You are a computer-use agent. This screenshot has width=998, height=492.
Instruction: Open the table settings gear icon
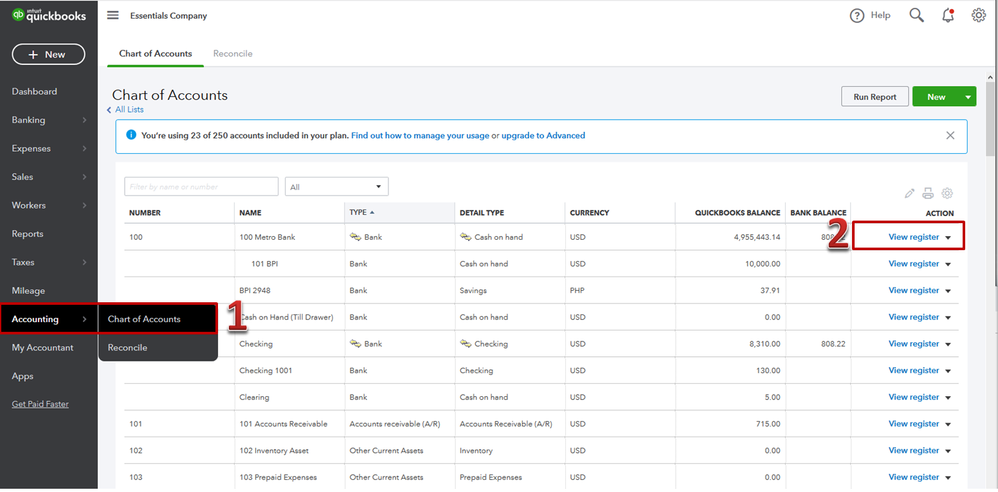coord(947,193)
